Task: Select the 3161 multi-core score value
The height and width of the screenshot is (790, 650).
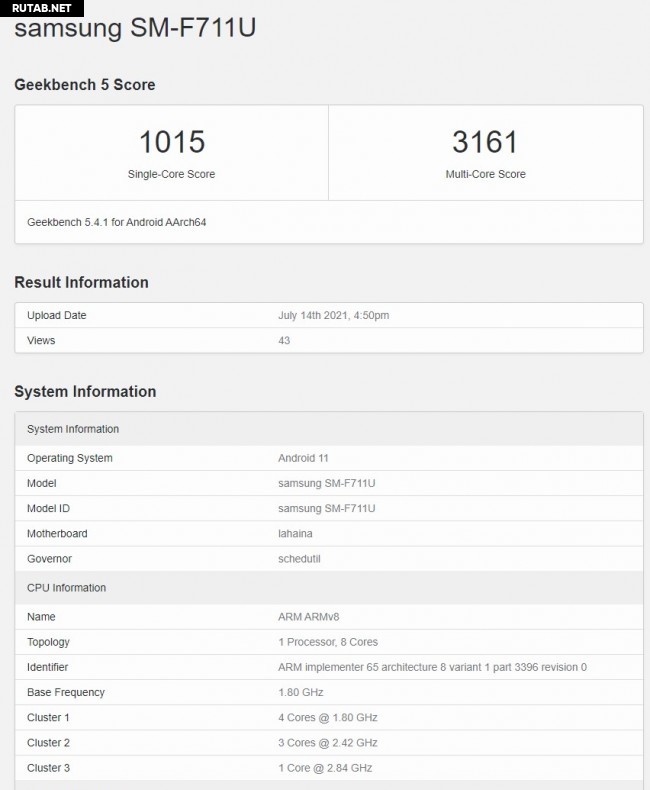Action: click(x=485, y=142)
